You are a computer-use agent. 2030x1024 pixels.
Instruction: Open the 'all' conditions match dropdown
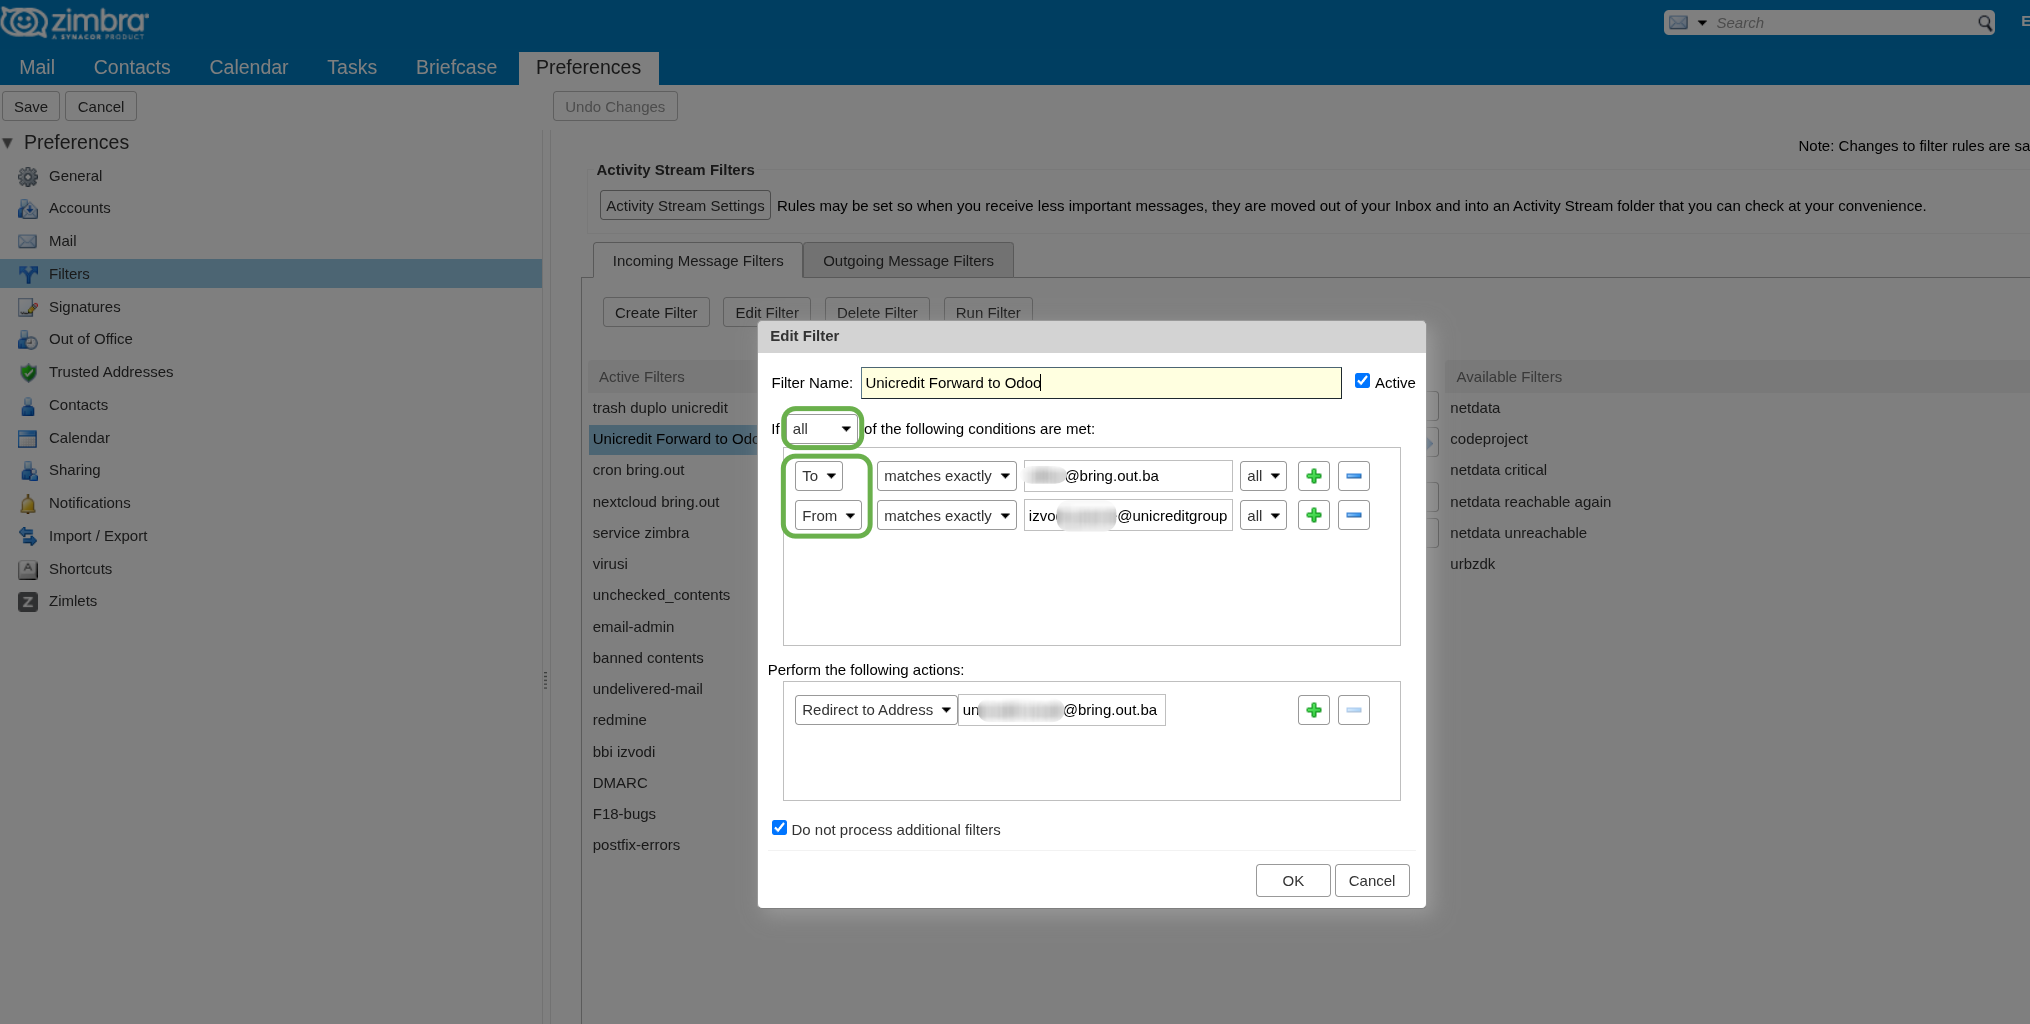821,429
